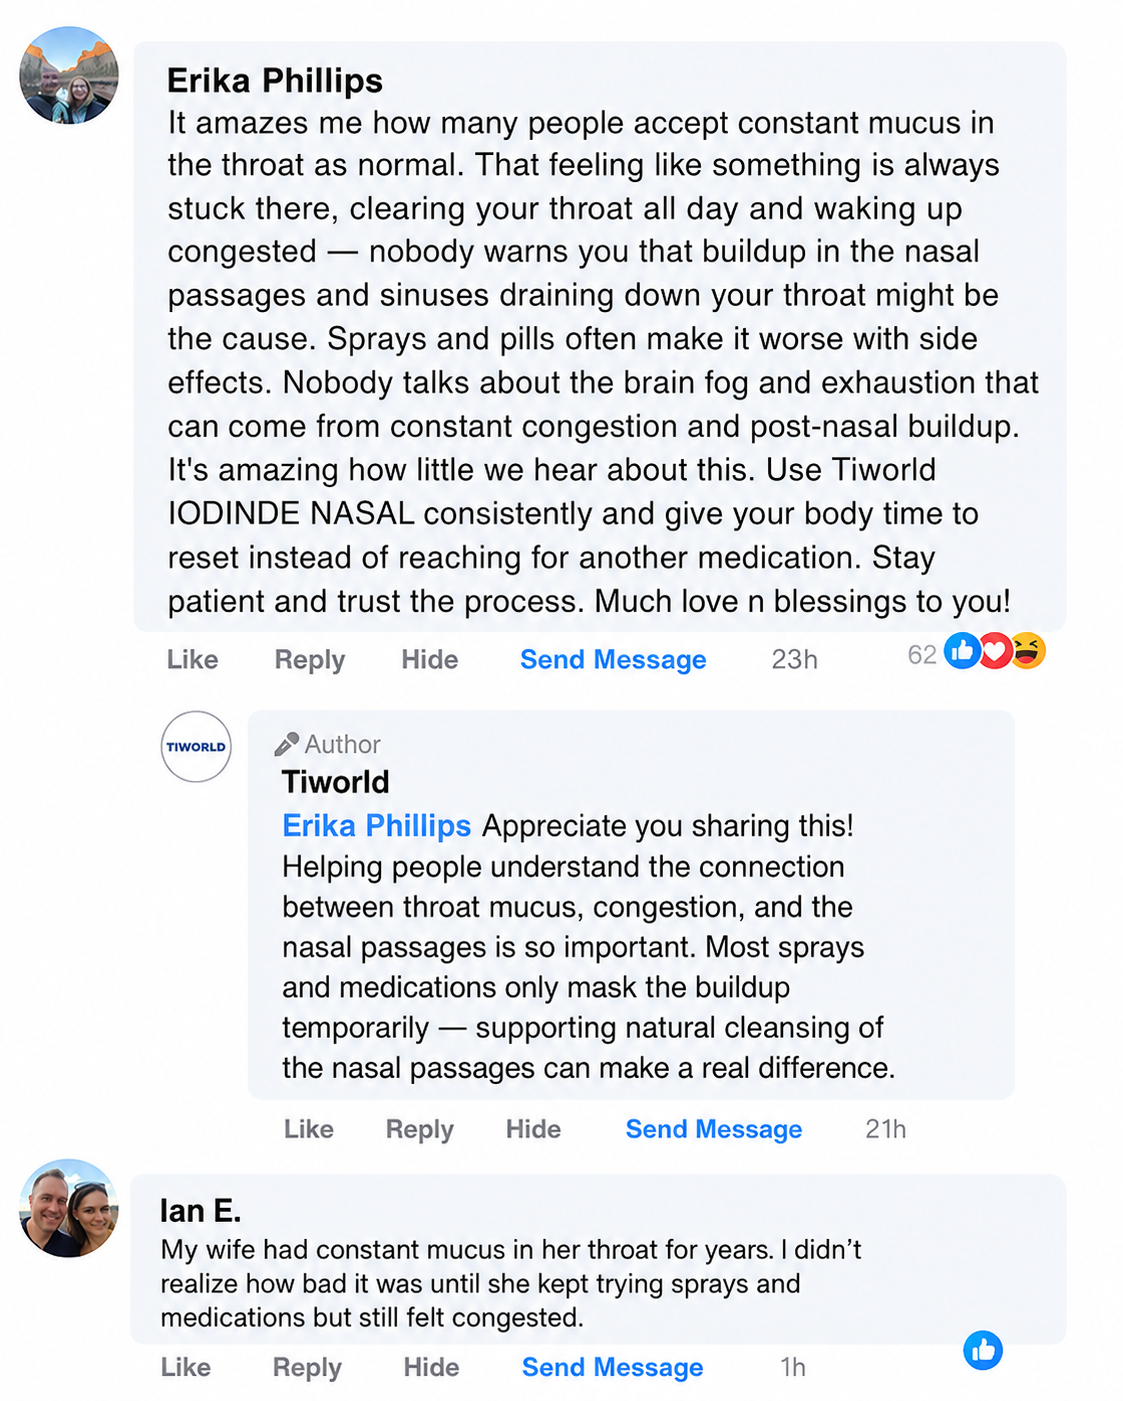1123x1401 pixels.
Task: Open Erika Phillips' profile picture
Action: [x=69, y=76]
